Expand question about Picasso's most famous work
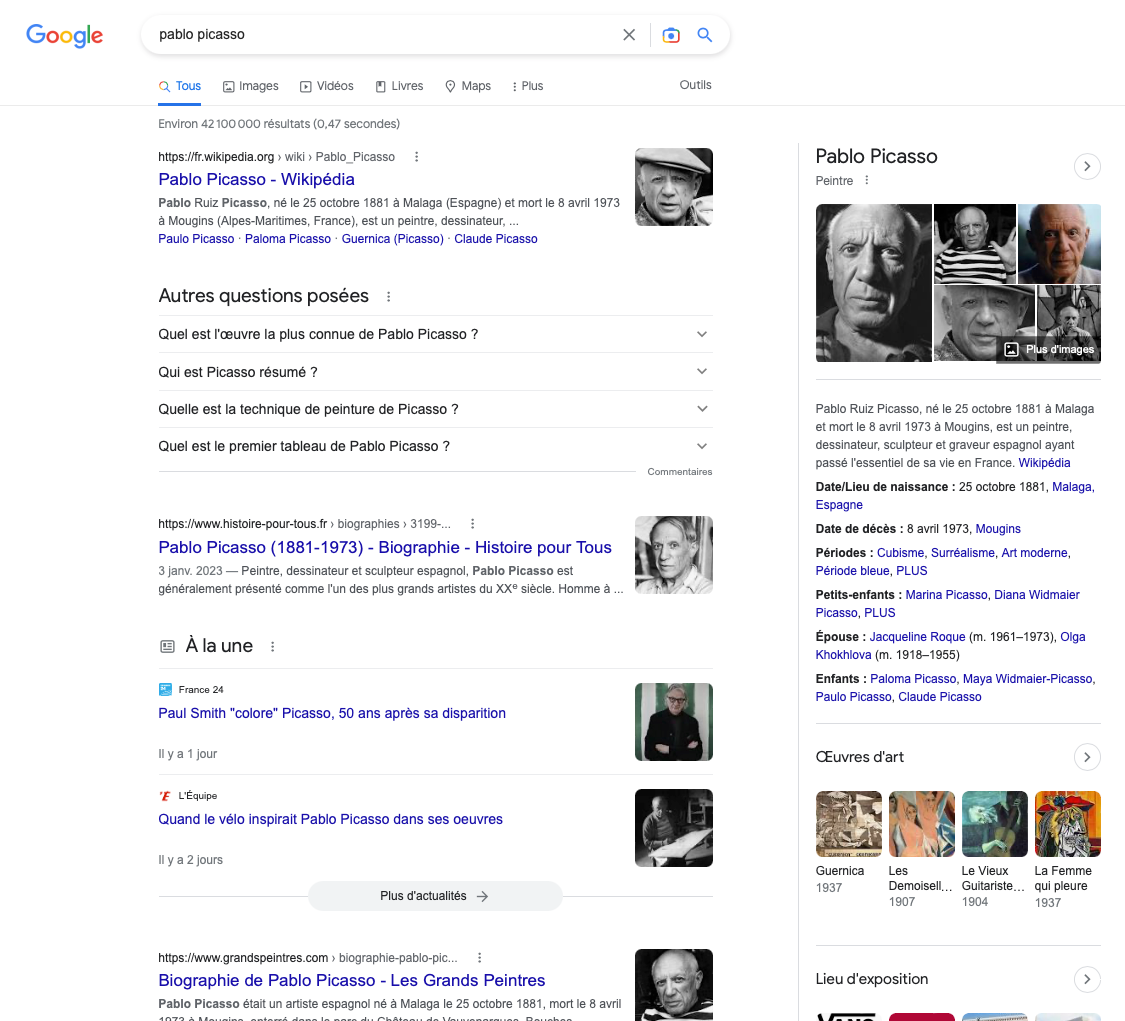This screenshot has width=1125, height=1021. [x=436, y=334]
